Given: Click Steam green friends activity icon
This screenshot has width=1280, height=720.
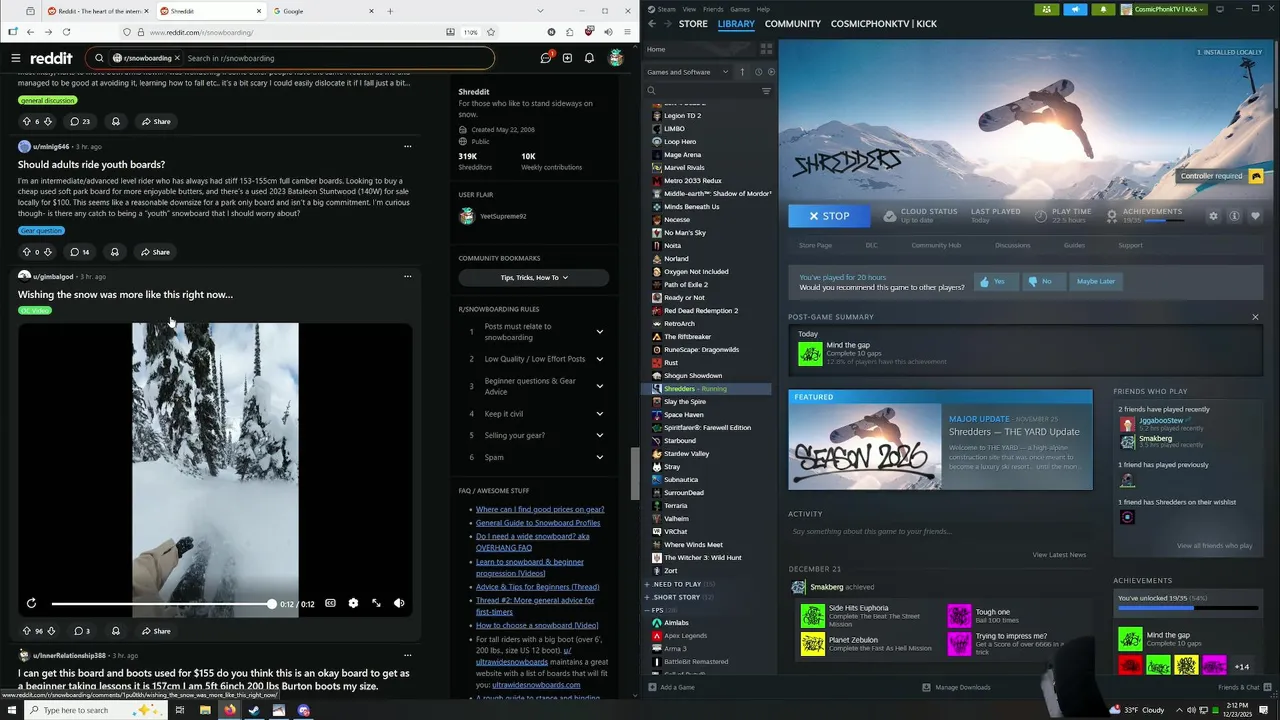Looking at the screenshot, I should click(1046, 9).
